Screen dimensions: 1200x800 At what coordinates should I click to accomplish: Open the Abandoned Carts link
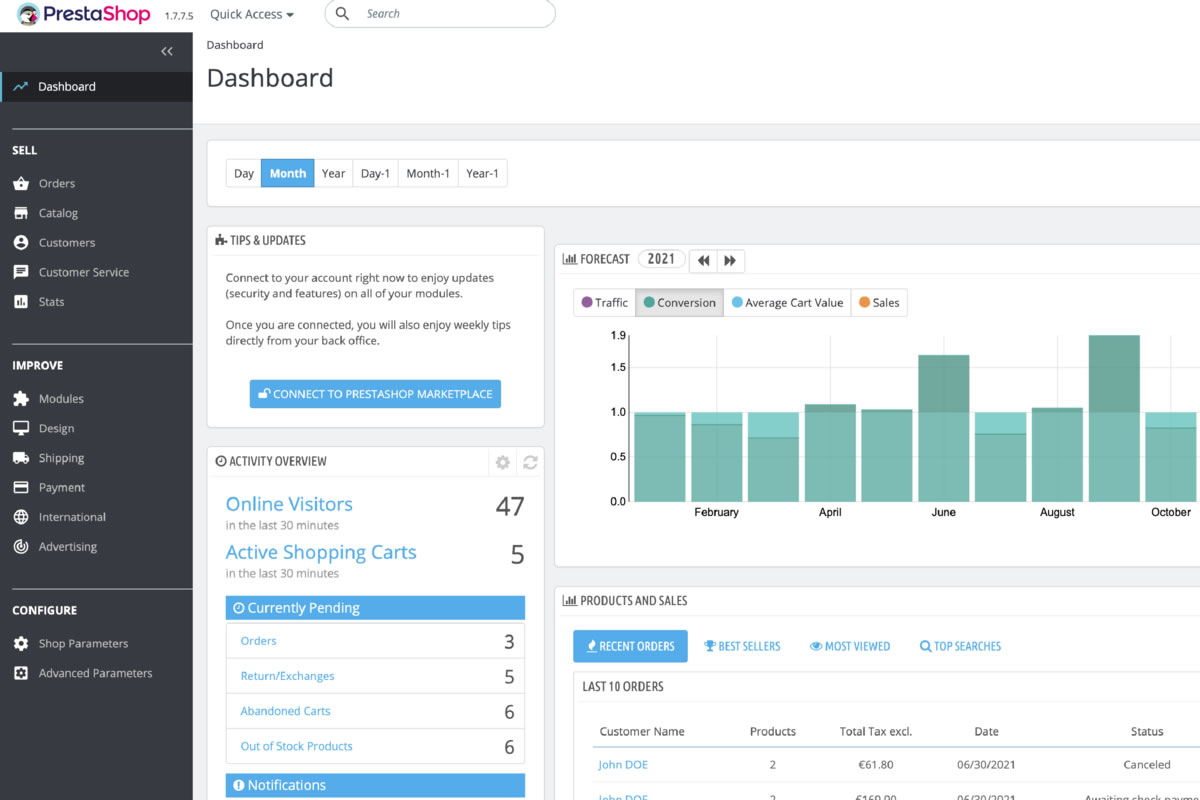coord(285,711)
